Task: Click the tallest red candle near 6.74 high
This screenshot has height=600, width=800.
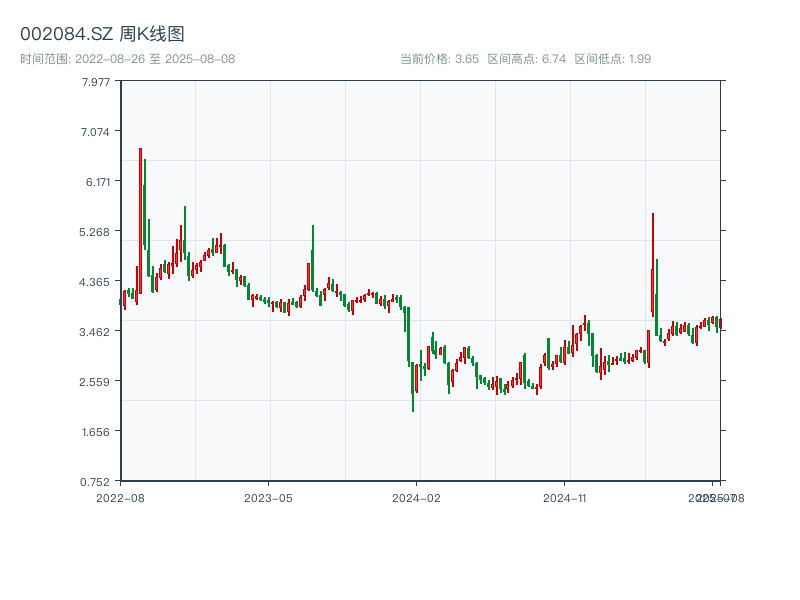Action: tap(140, 220)
